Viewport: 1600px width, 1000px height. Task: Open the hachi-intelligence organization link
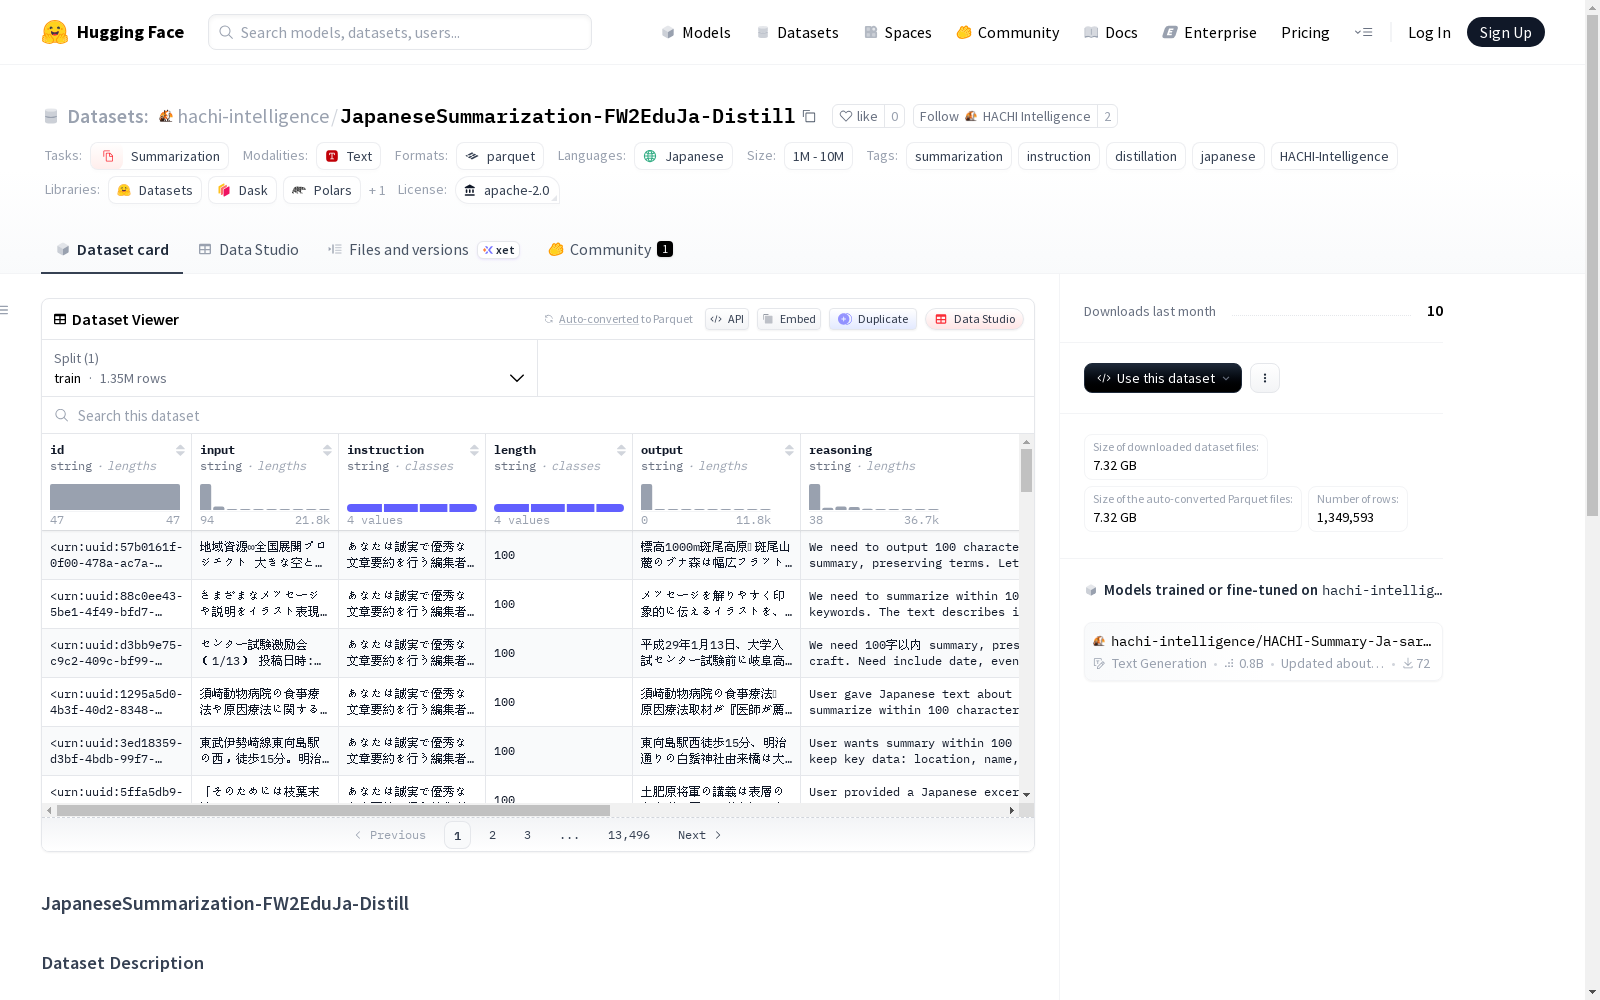pos(253,116)
